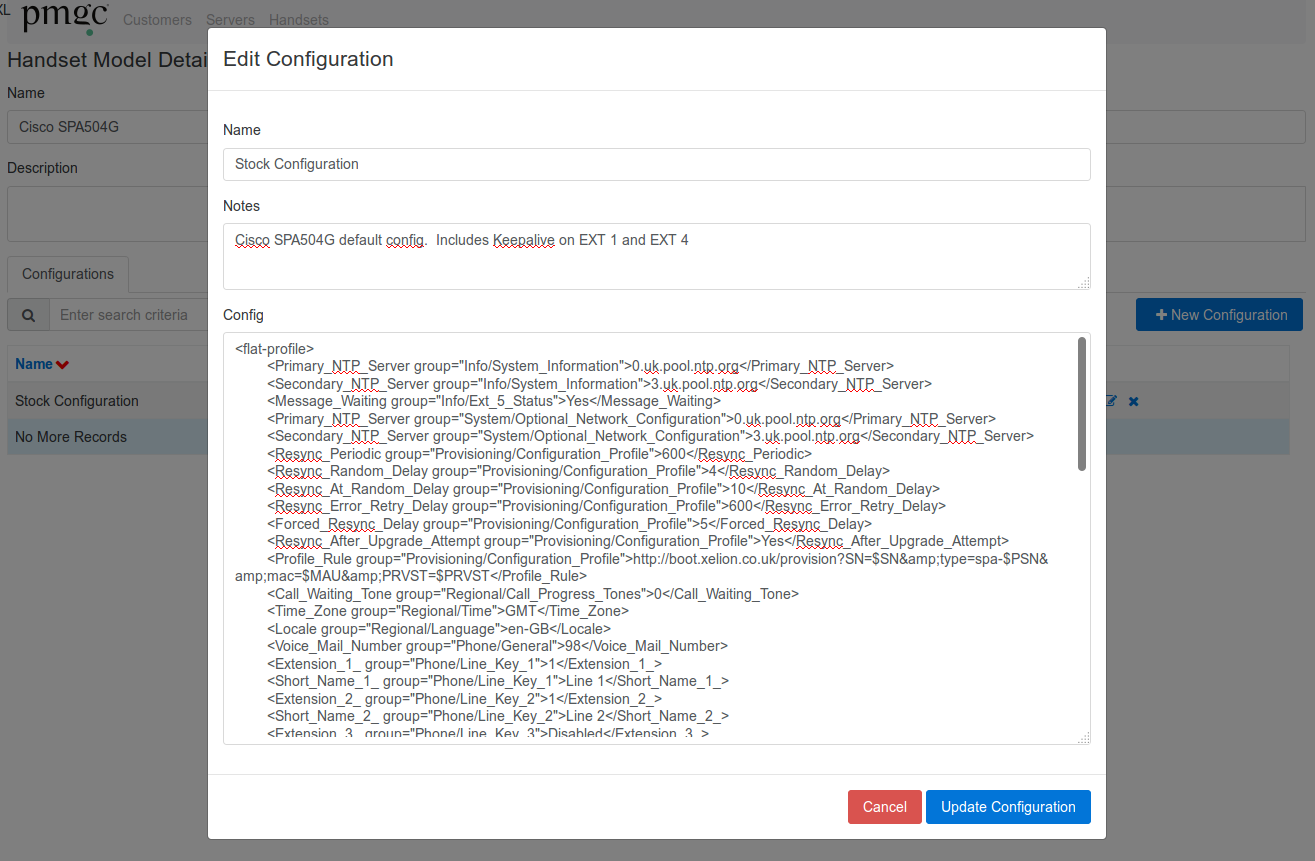This screenshot has height=861, width=1315.
Task: Click the Cisco SPA504G model name field
Action: click(x=110, y=127)
